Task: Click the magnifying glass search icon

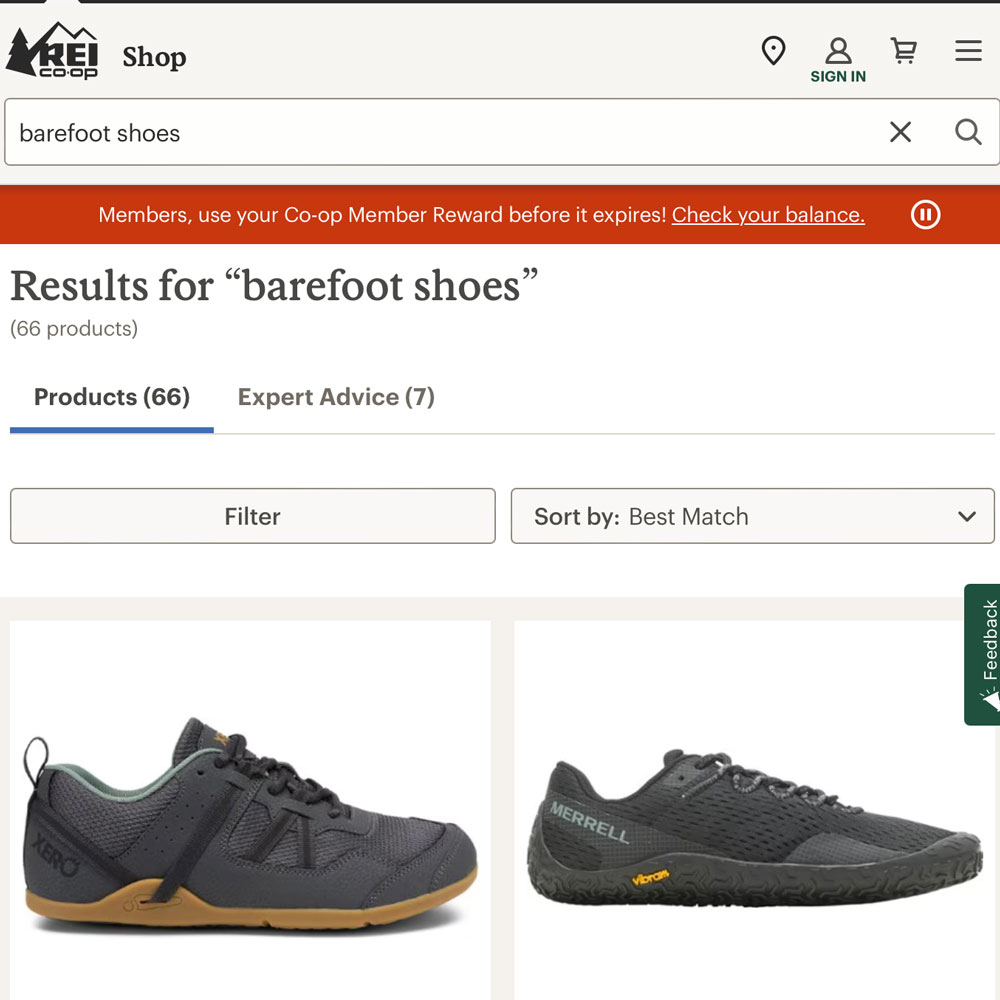Action: click(x=966, y=131)
